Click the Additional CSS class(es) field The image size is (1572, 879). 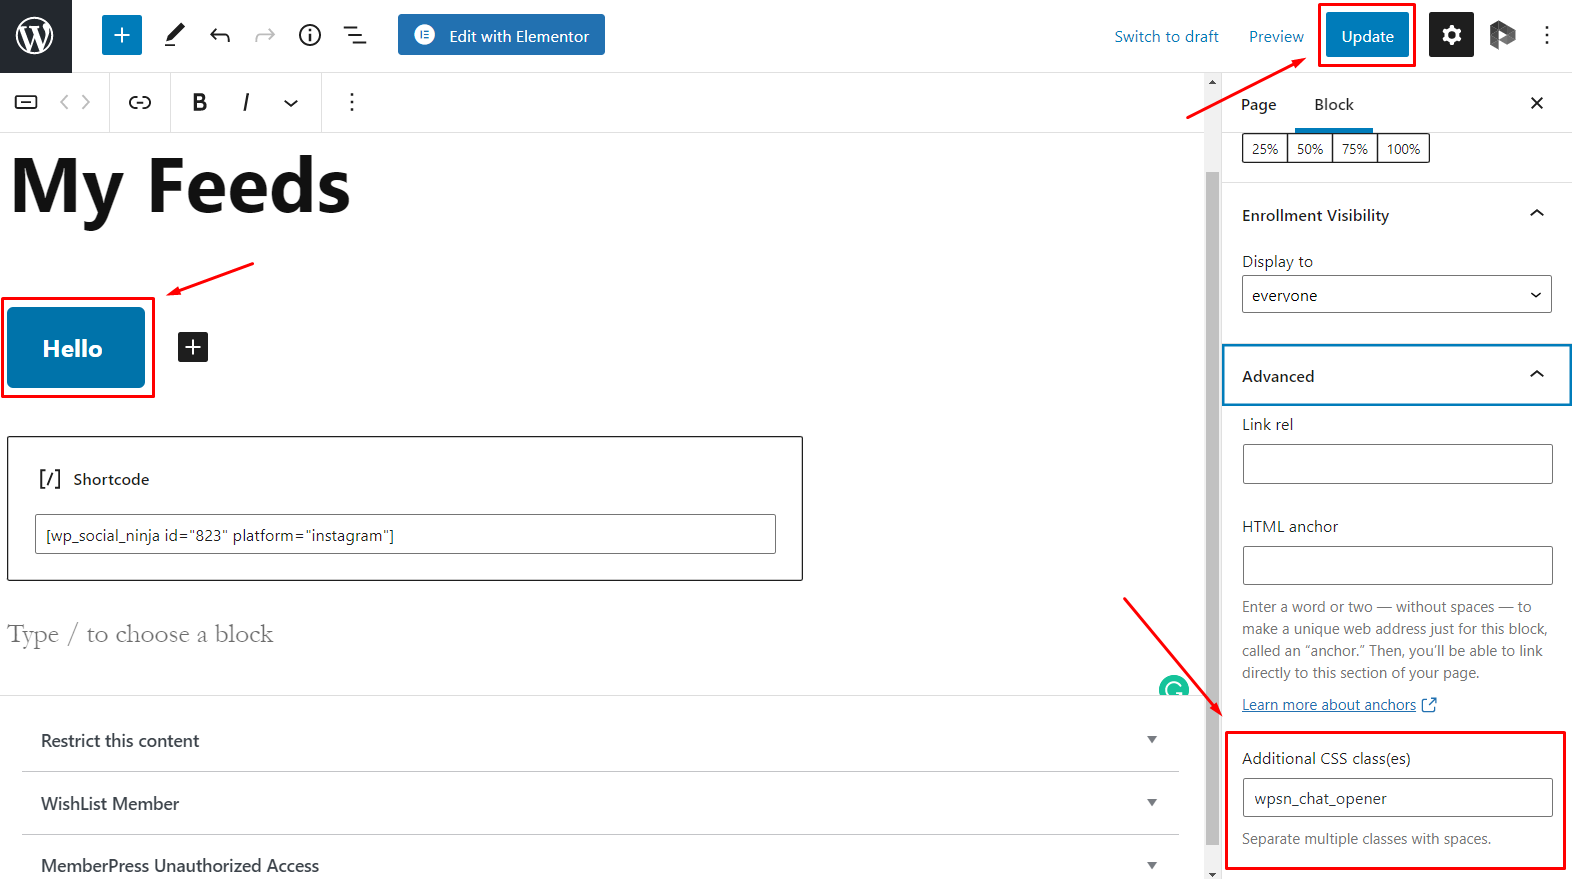coord(1396,798)
